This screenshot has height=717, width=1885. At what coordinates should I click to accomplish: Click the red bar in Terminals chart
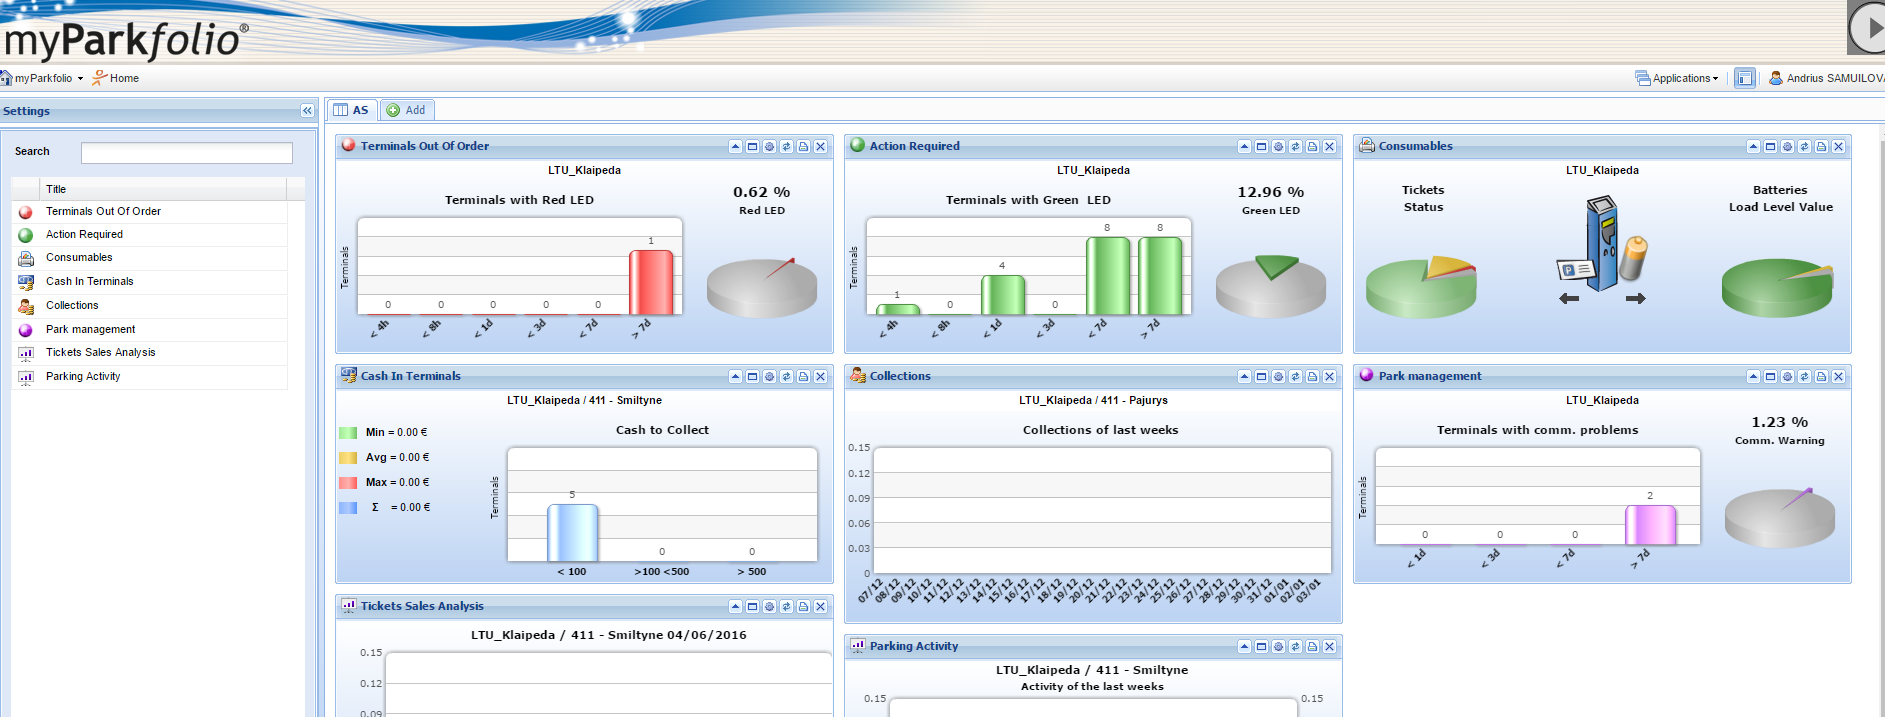tap(651, 282)
